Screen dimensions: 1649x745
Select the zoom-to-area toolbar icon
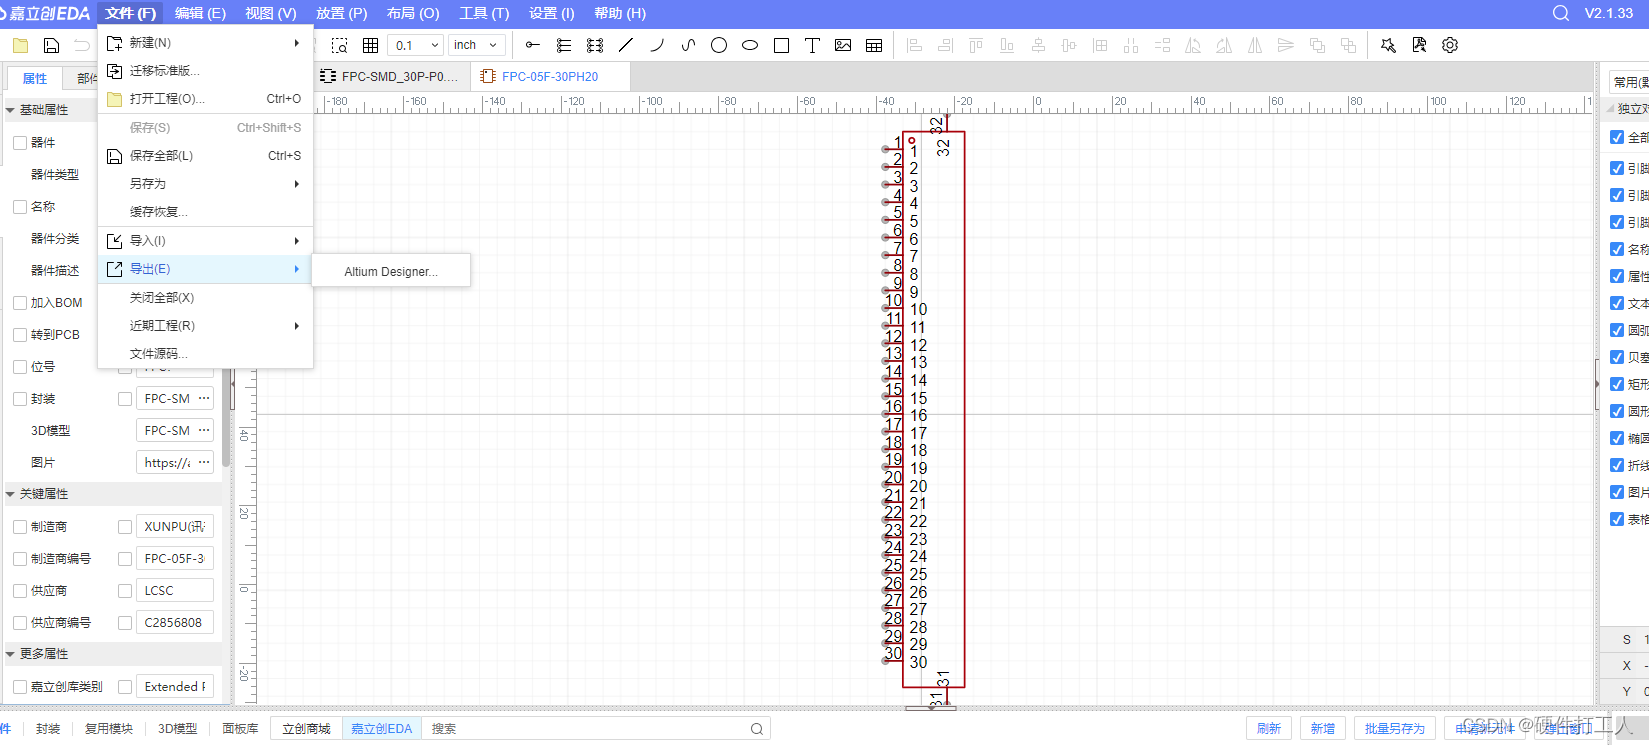pos(340,45)
